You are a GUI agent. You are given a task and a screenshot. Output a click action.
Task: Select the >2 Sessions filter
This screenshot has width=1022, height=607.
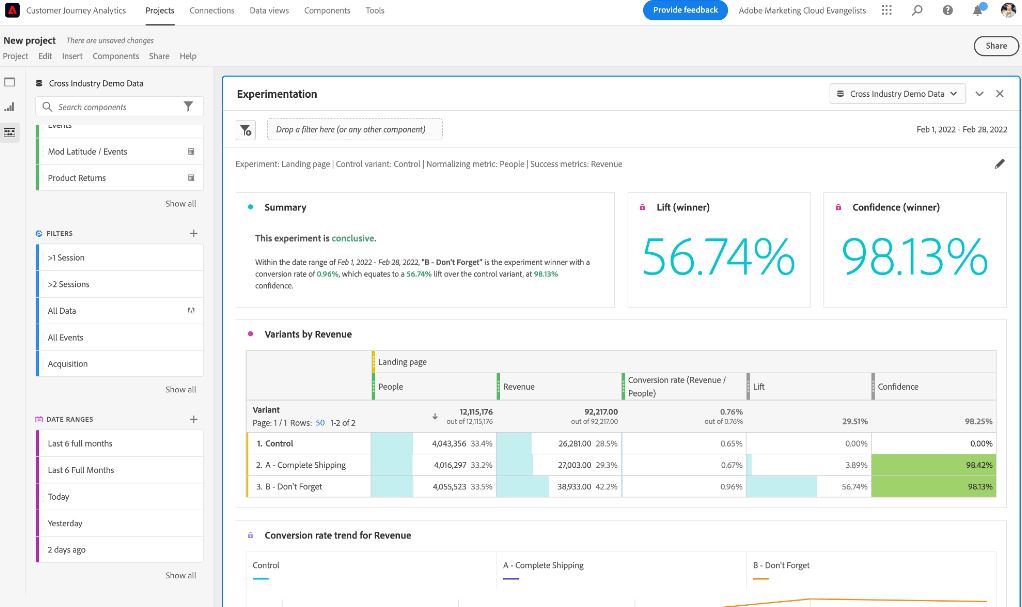coord(120,284)
